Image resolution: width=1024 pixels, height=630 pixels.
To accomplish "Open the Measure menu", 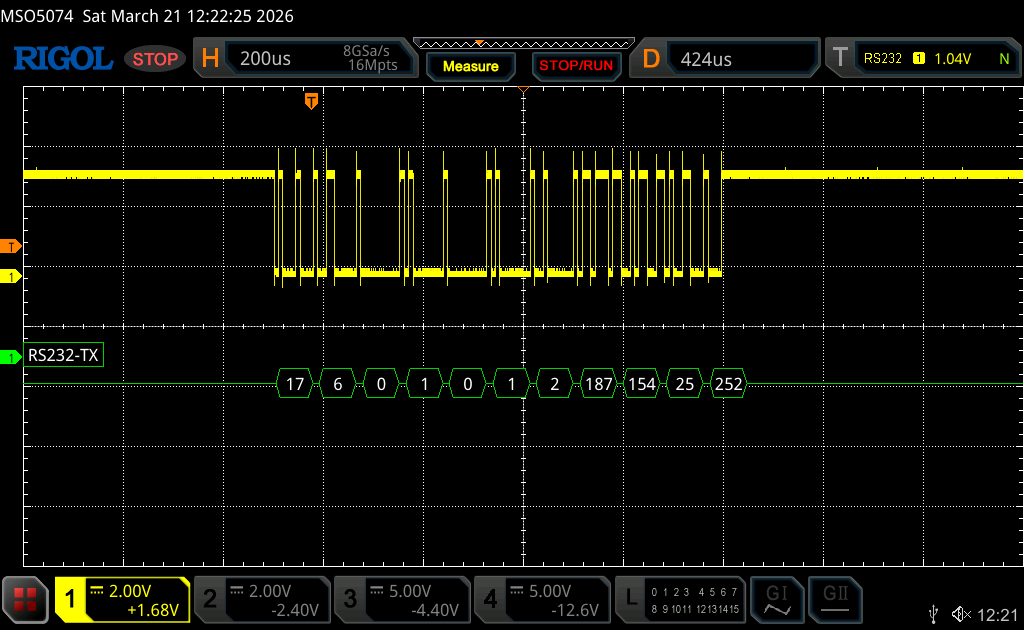I will 470,66.
